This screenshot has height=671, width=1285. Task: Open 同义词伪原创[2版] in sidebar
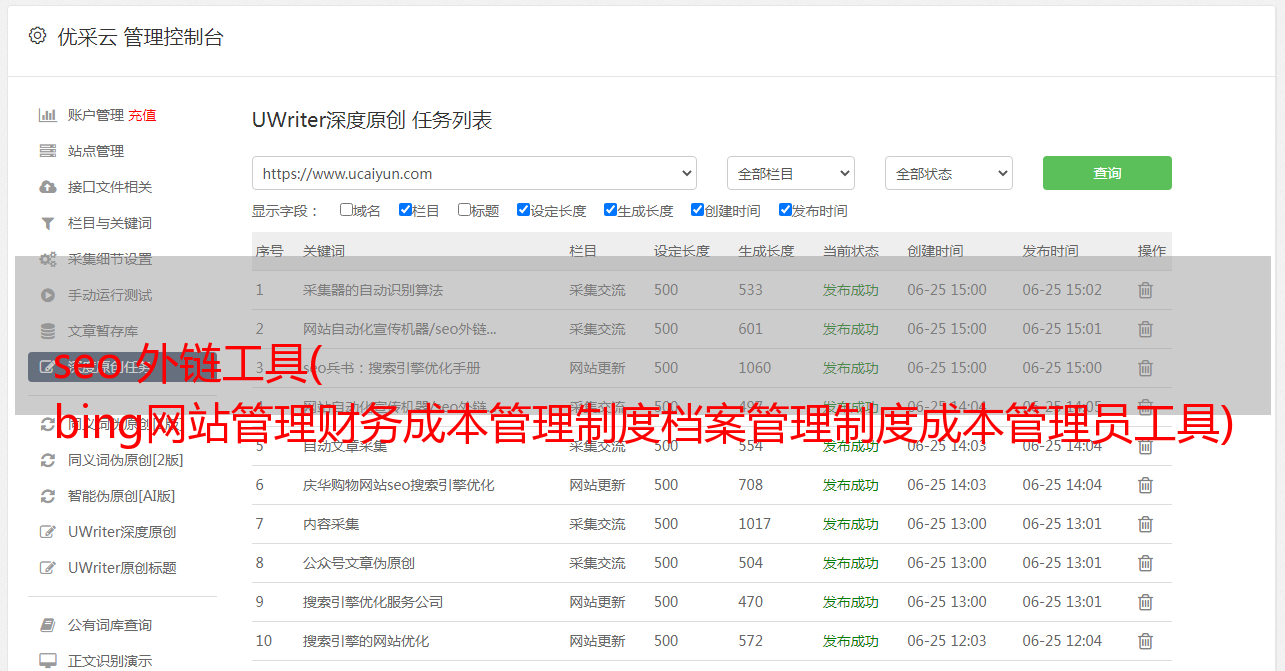(x=126, y=460)
